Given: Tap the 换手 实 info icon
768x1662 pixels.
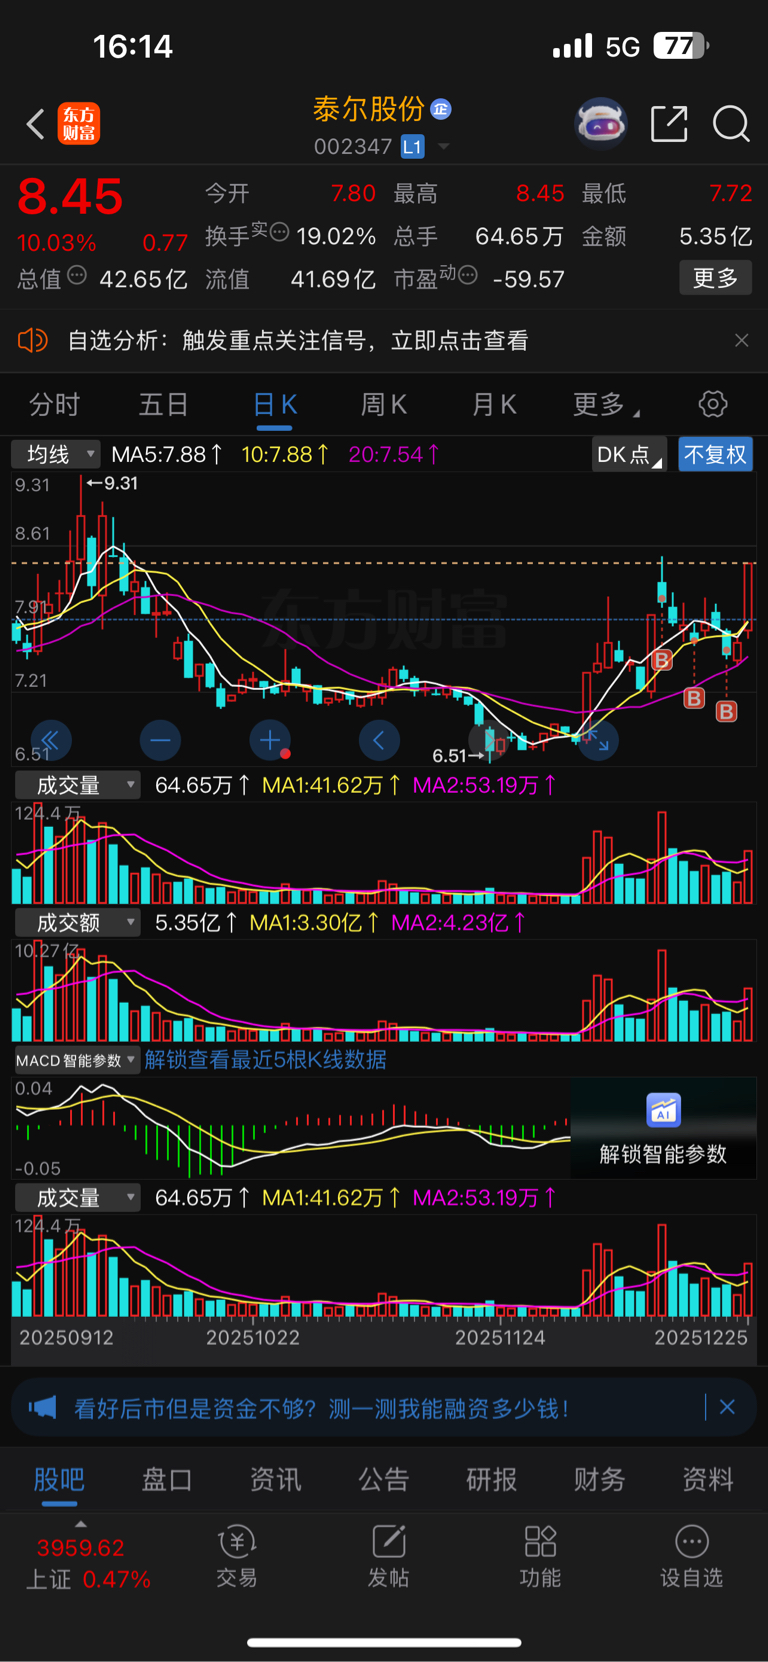Looking at the screenshot, I should (x=280, y=232).
